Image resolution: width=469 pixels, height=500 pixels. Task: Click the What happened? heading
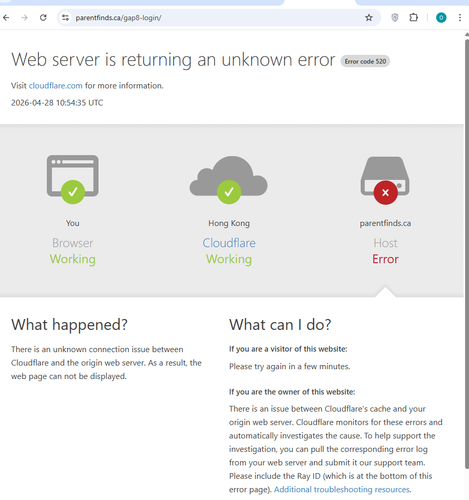tap(69, 325)
